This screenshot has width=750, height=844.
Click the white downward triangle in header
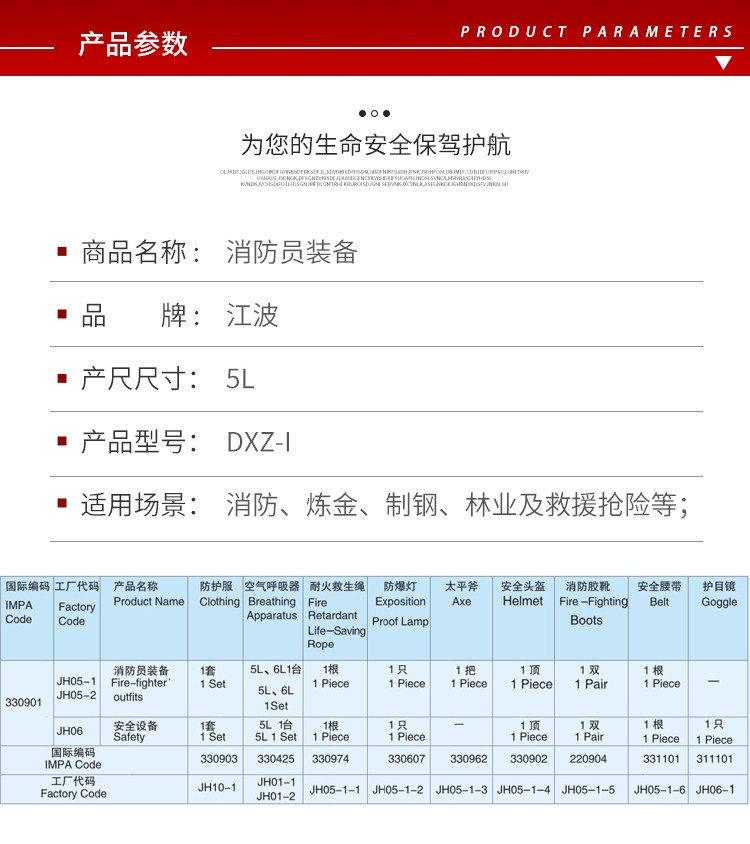point(723,62)
